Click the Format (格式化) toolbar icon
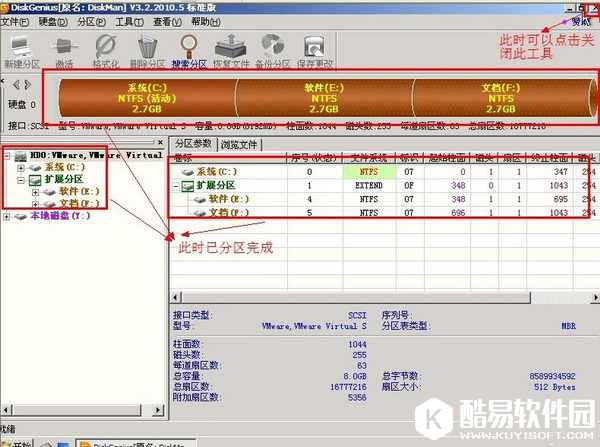 [105, 49]
